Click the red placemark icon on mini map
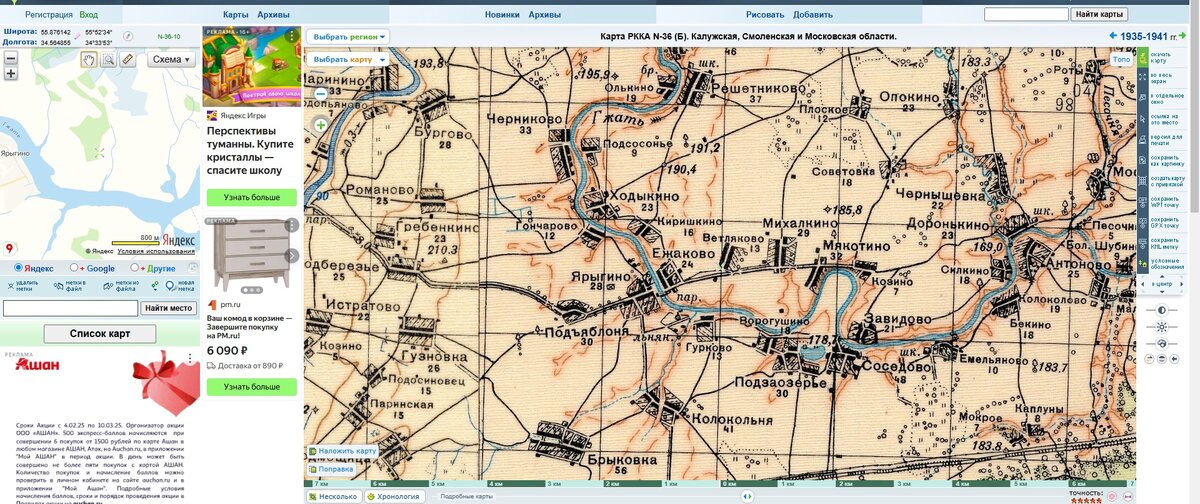The image size is (1200, 504). (x=10, y=248)
